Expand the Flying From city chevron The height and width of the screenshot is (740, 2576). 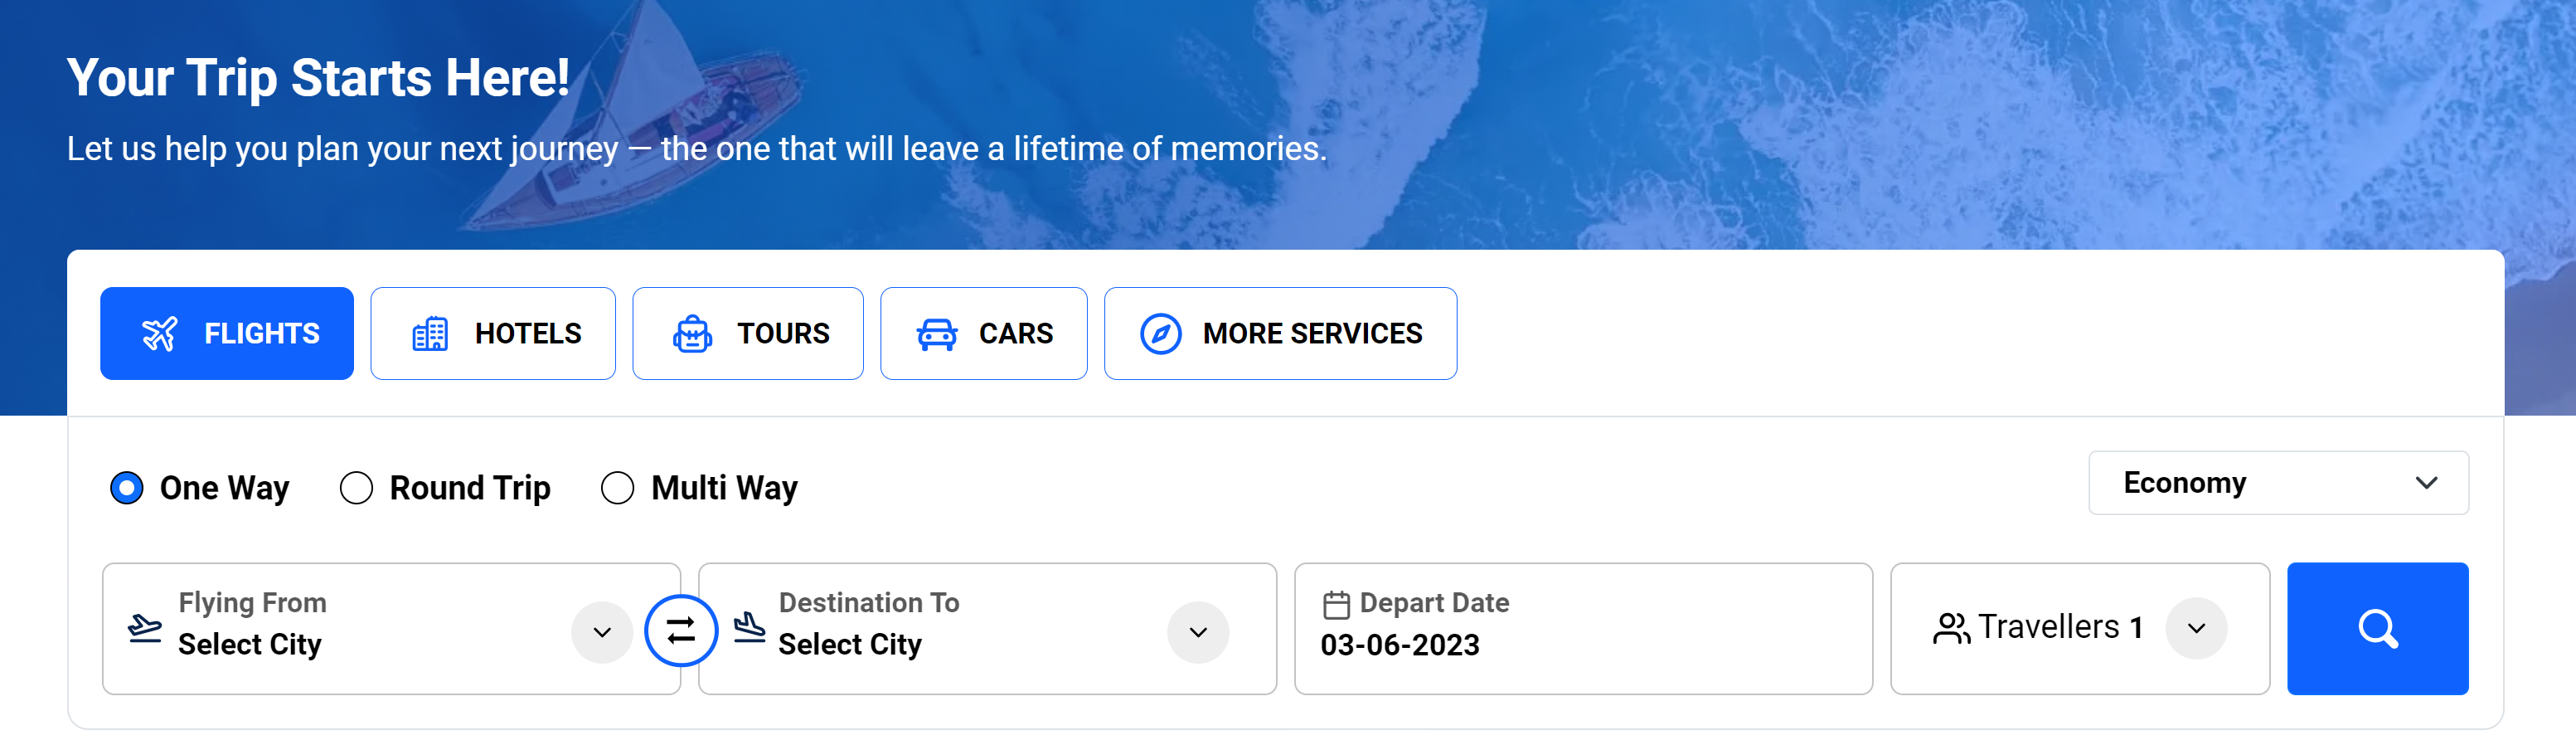point(602,632)
